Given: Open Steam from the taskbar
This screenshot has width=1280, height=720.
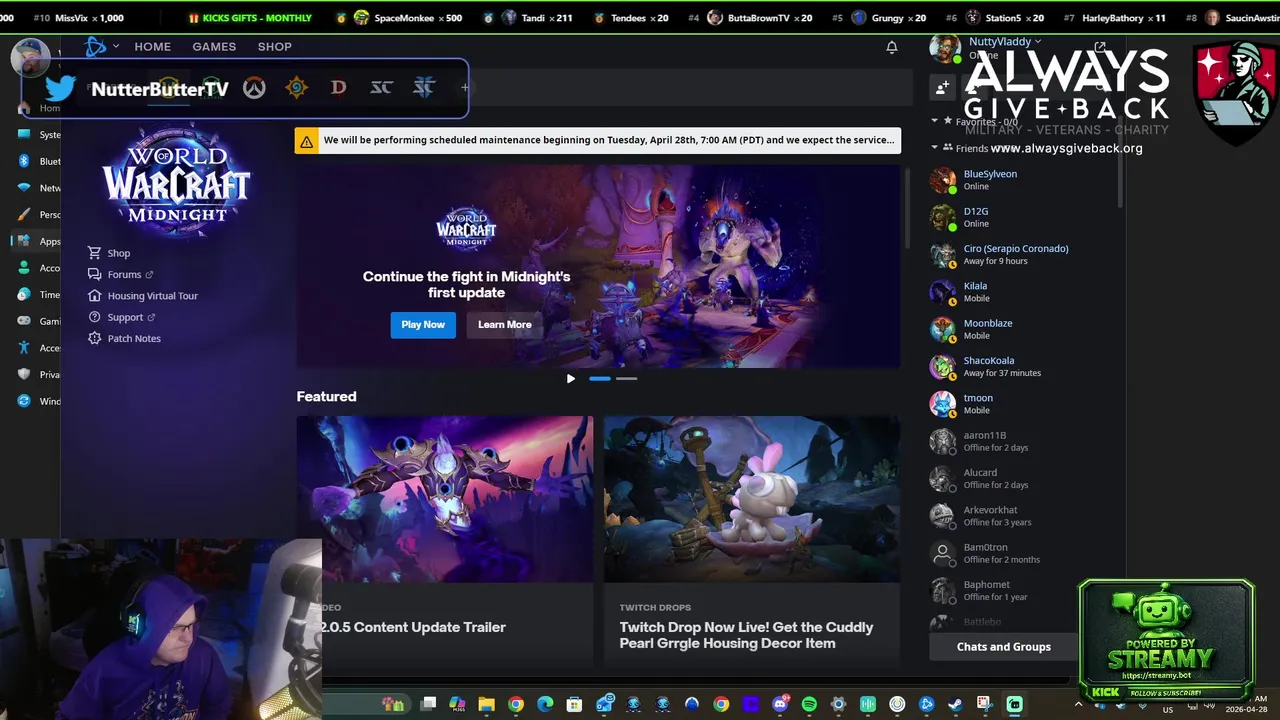Looking at the screenshot, I should (956, 704).
